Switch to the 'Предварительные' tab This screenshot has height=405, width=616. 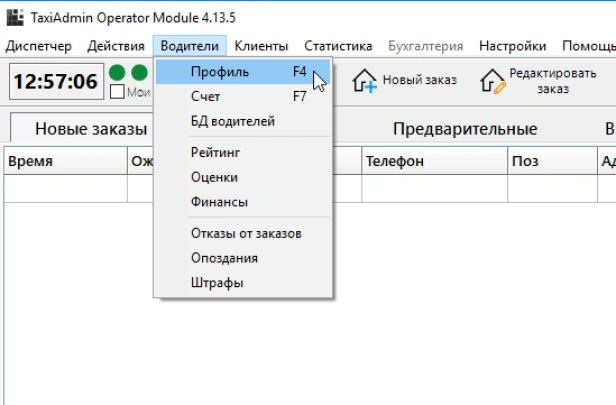(x=464, y=129)
